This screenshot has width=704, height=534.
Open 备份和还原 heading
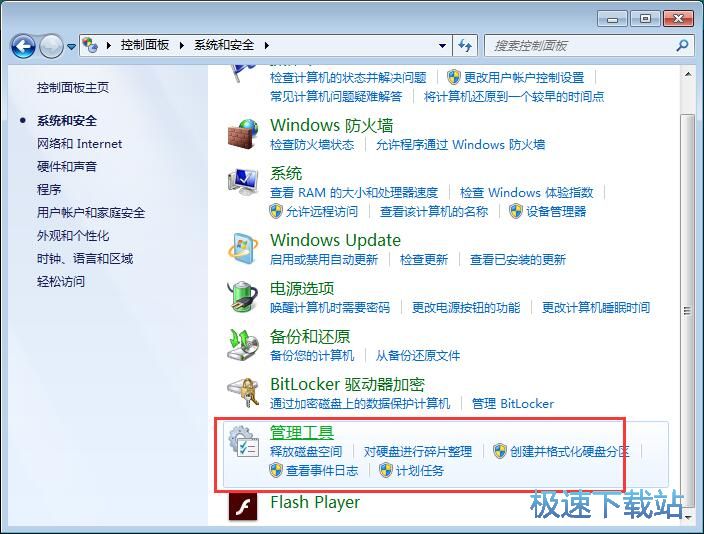point(310,336)
